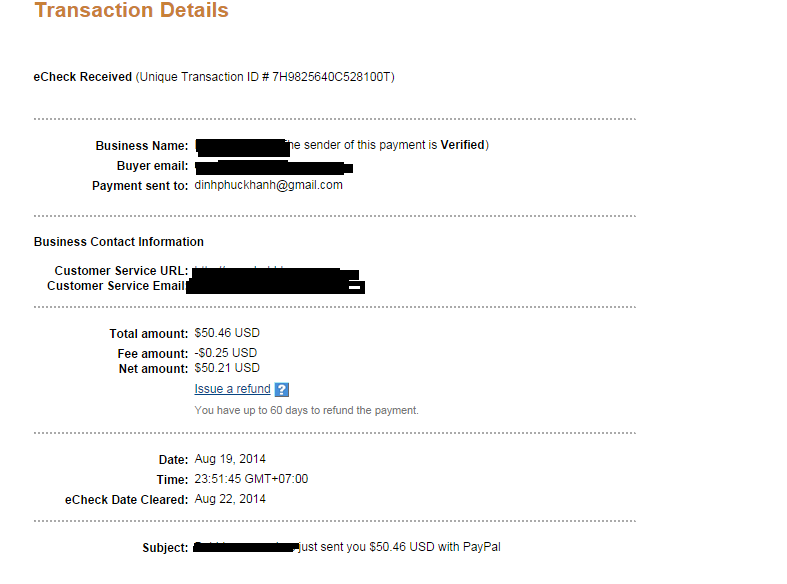Click the Business Contact Information heading
The height and width of the screenshot is (584, 787).
119,242
